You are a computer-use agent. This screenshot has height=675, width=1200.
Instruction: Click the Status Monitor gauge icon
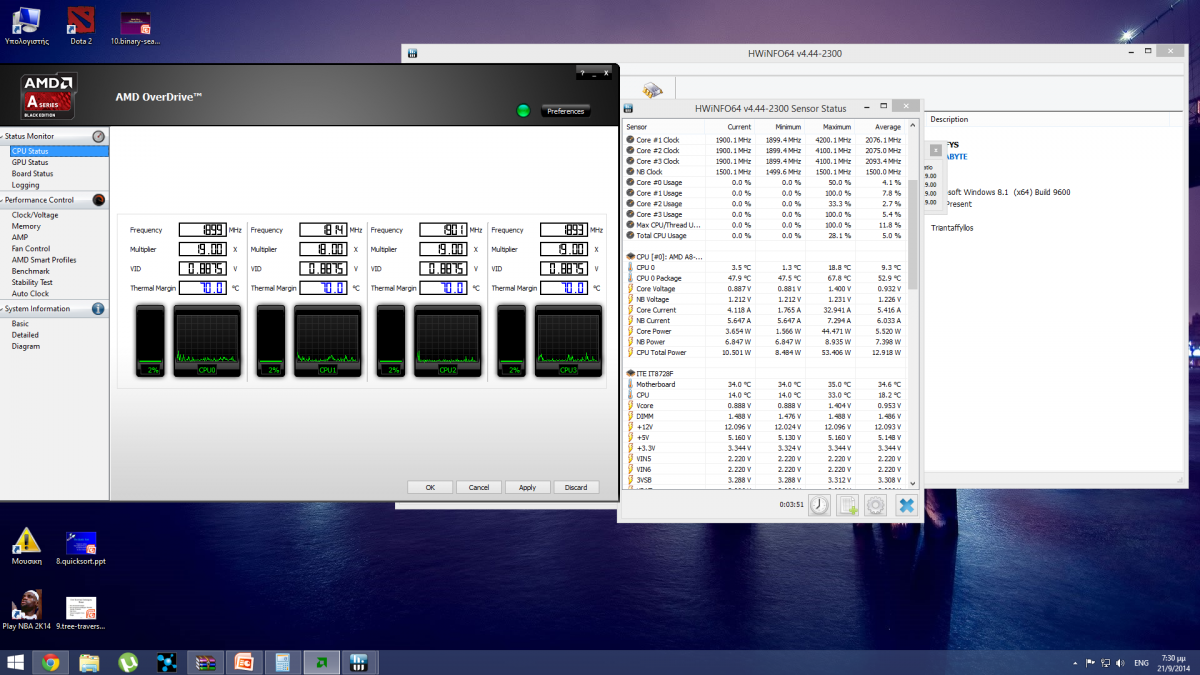point(98,136)
